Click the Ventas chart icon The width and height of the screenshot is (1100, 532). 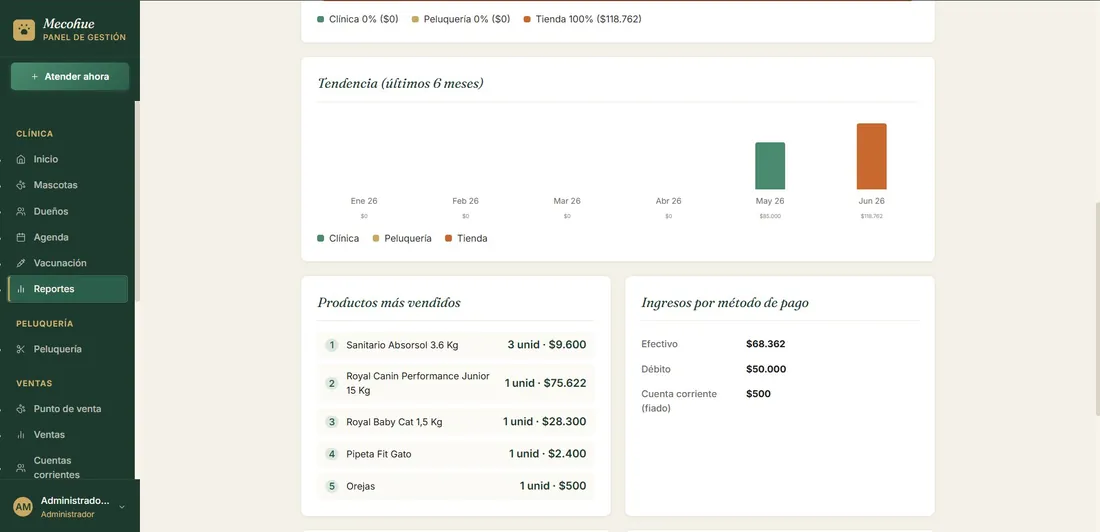tap(21, 434)
